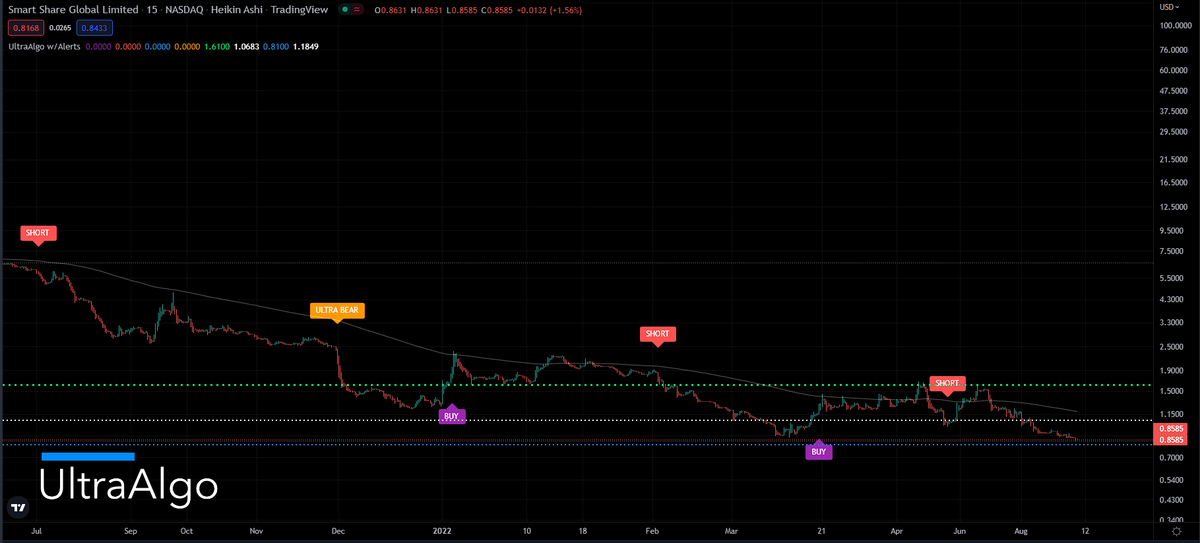This screenshot has width=1200, height=543.
Task: Click the sell price 0.8168 button
Action: point(24,28)
